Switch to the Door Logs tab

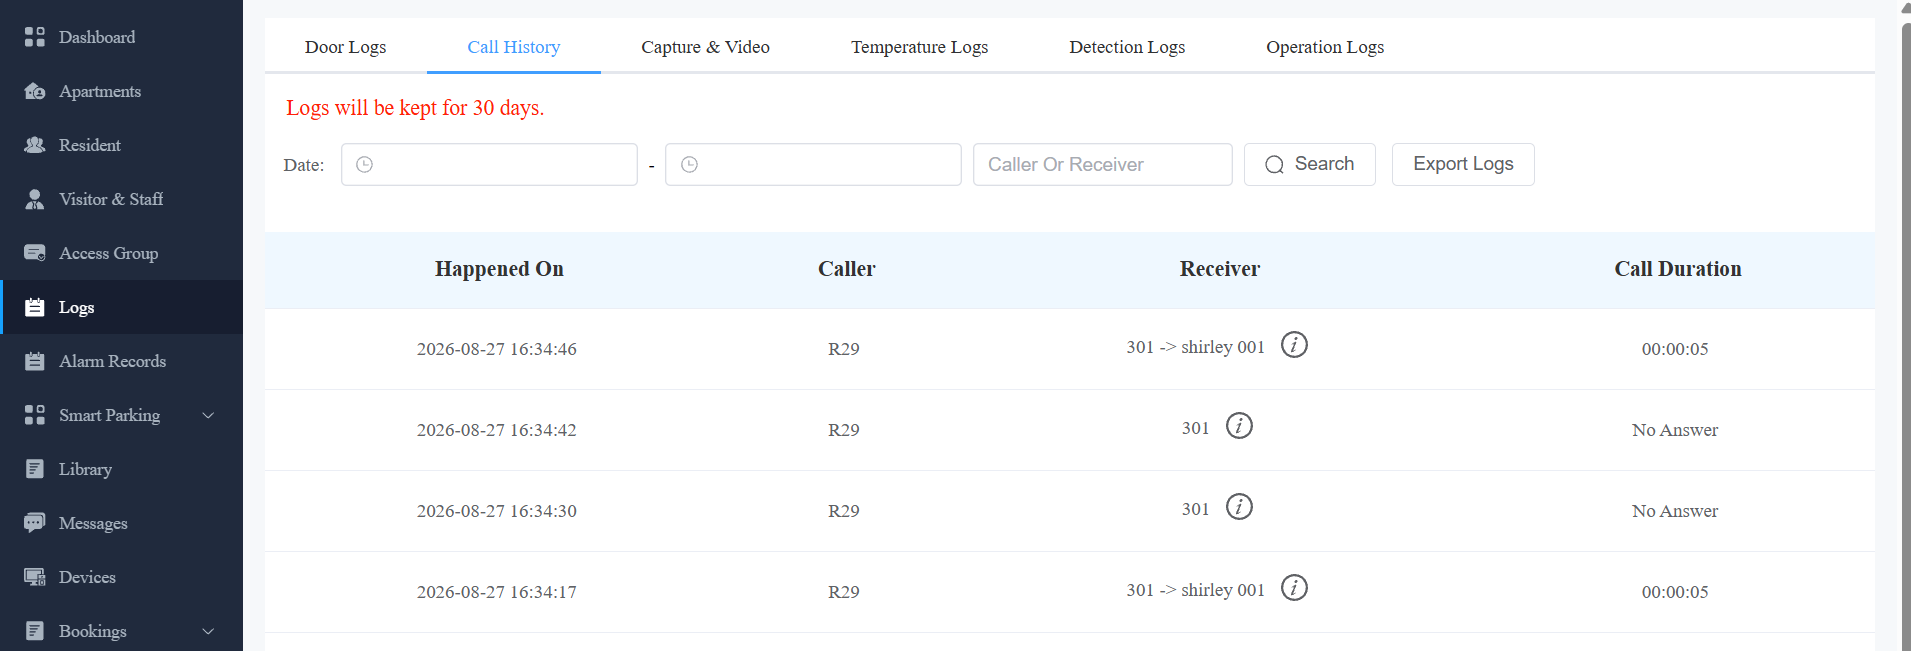pos(345,47)
